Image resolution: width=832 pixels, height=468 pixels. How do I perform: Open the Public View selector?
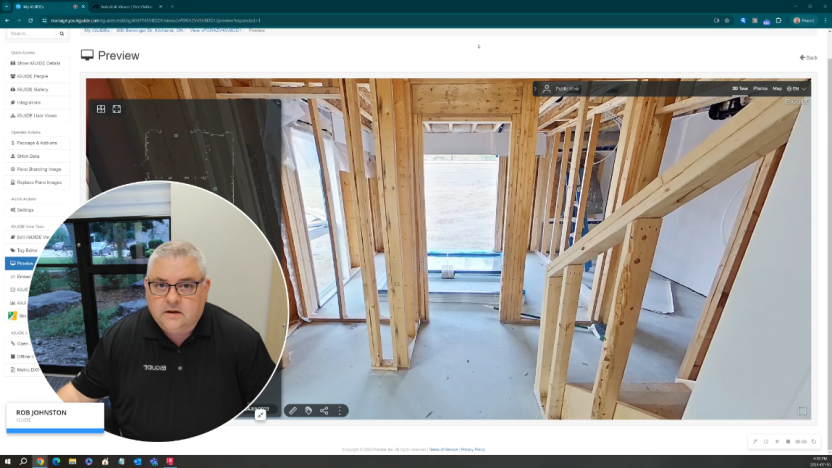pyautogui.click(x=561, y=89)
